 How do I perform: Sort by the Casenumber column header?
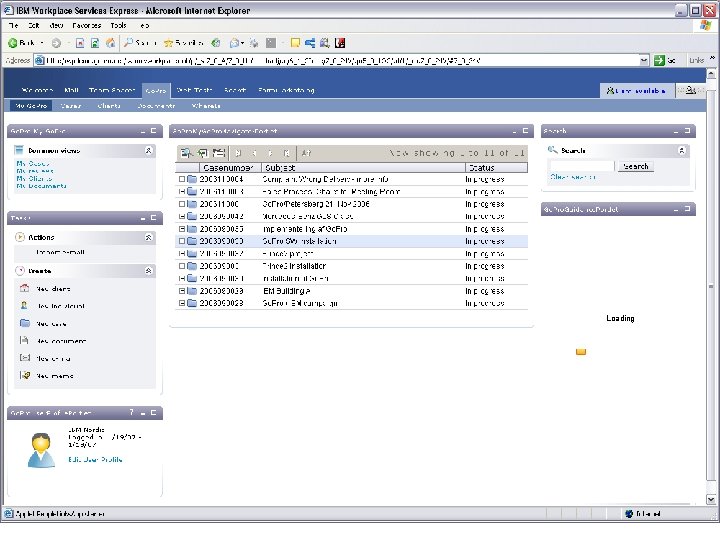coord(230,168)
